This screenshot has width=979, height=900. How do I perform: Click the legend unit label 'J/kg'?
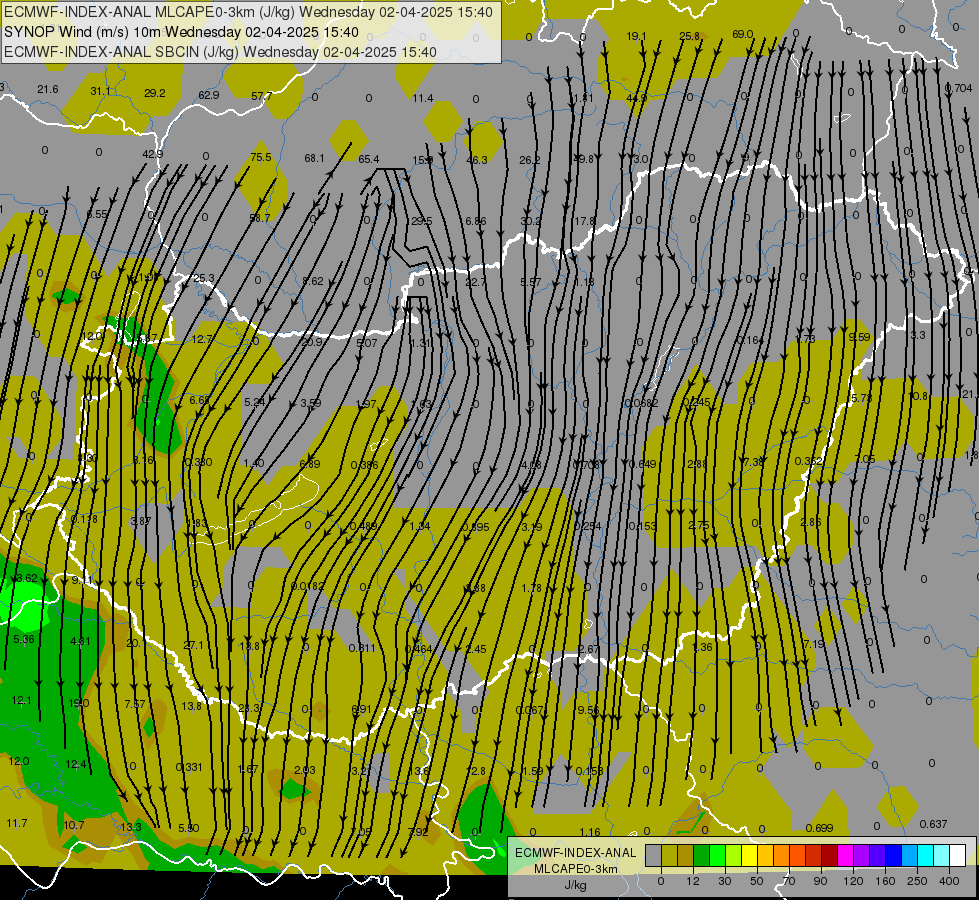pyautogui.click(x=576, y=885)
